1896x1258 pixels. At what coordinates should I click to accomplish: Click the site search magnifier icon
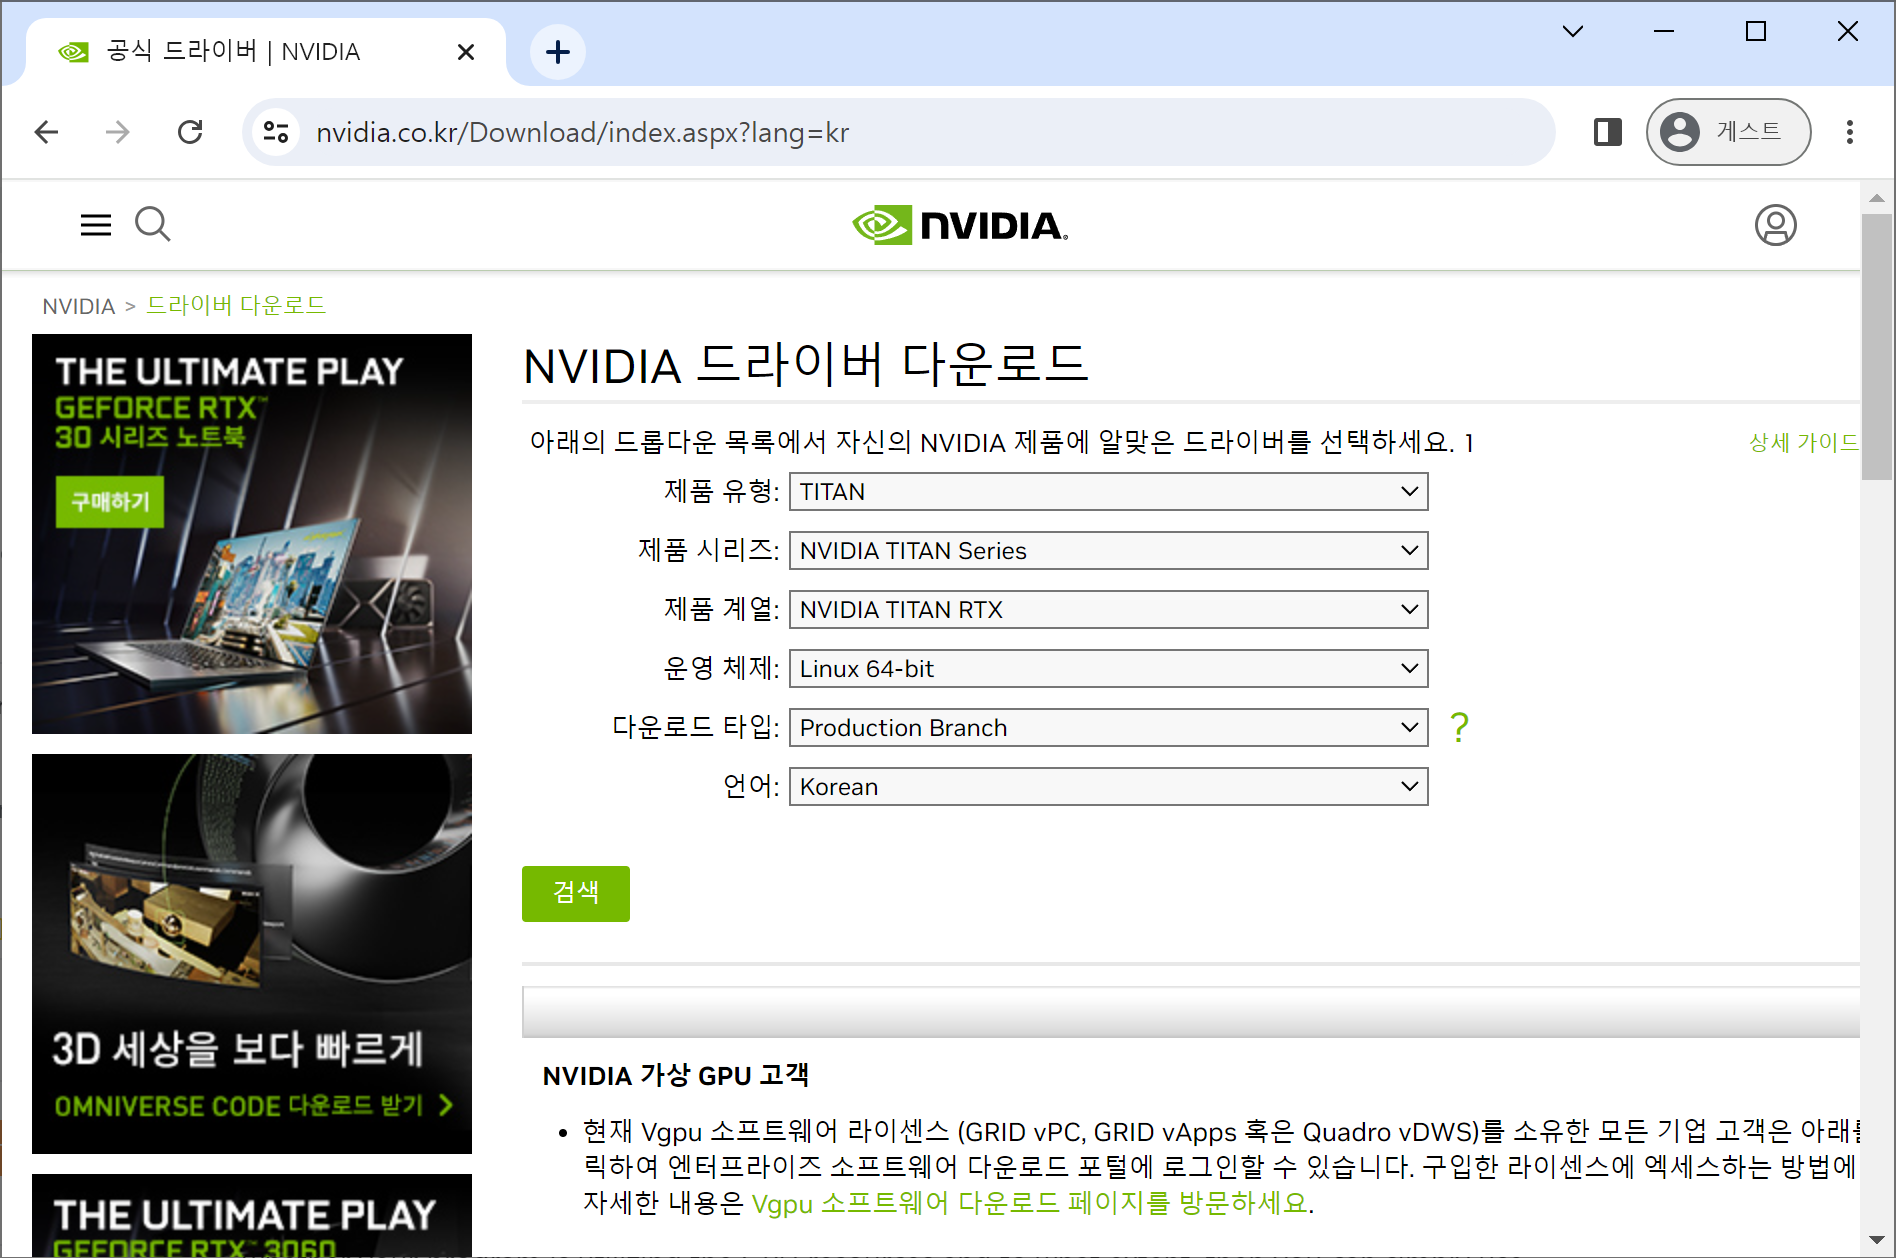tap(153, 225)
